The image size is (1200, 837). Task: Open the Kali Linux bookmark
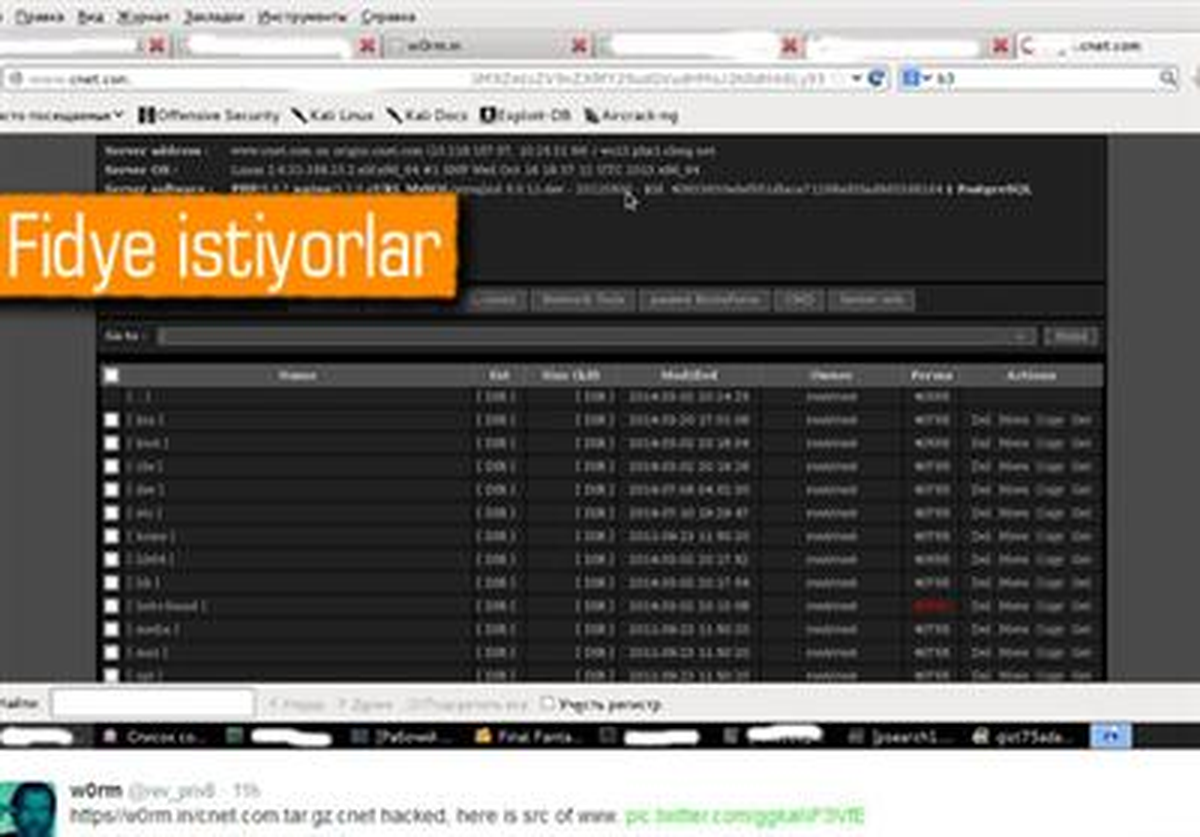[333, 116]
